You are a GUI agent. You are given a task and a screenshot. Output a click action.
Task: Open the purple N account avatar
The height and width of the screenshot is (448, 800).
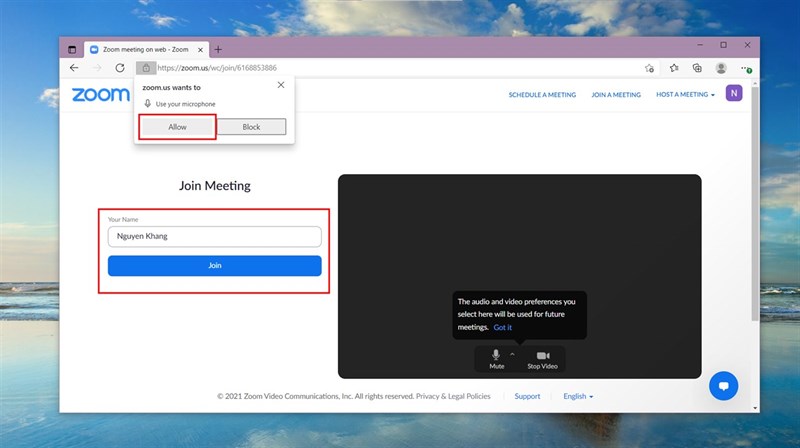(x=734, y=93)
